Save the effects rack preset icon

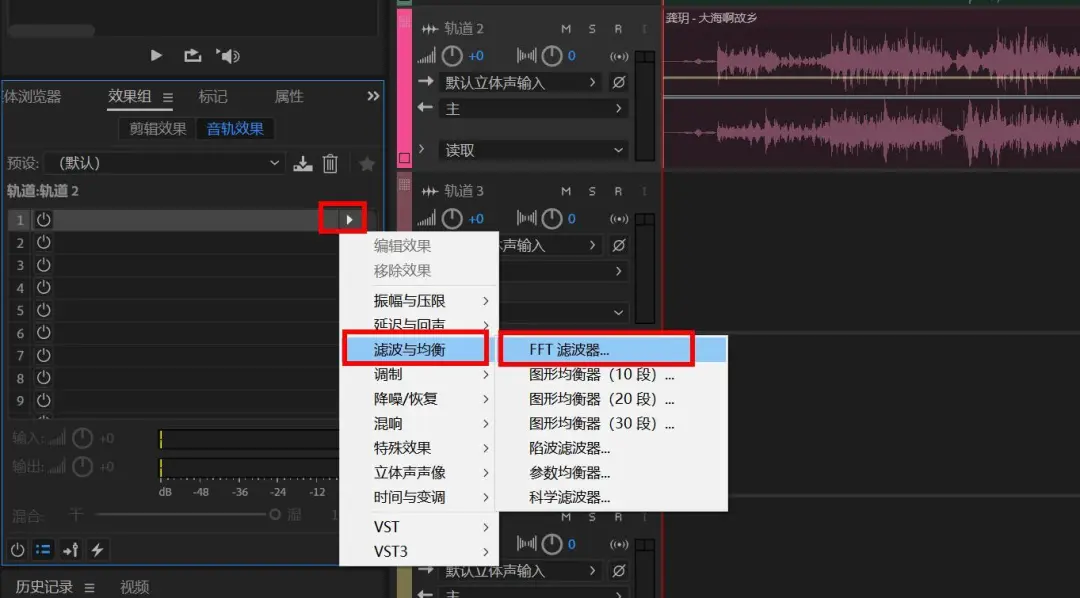pyautogui.click(x=303, y=164)
